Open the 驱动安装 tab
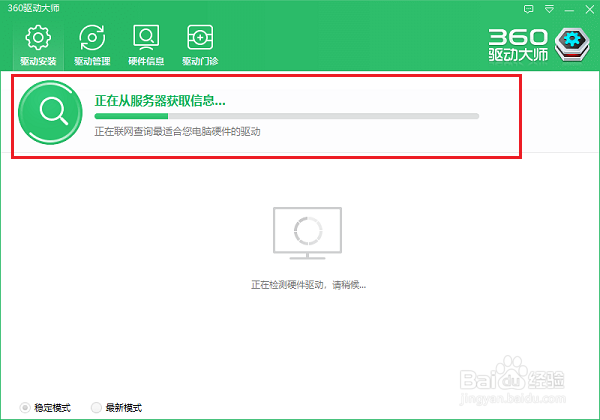The height and width of the screenshot is (420, 600). (x=38, y=45)
